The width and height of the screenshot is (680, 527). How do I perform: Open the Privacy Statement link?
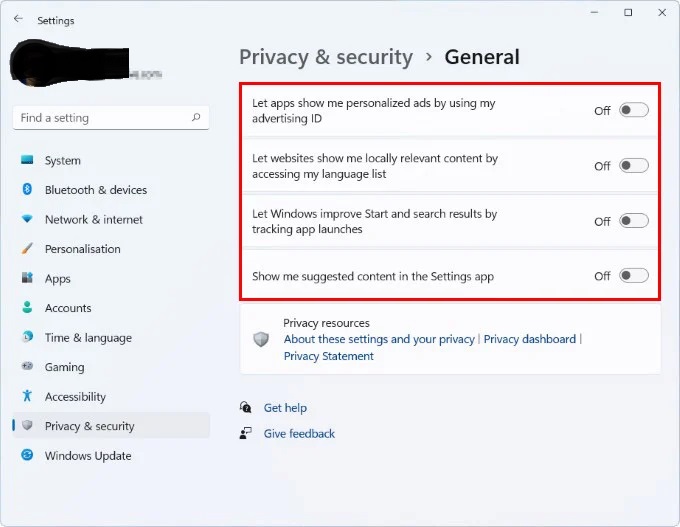[x=328, y=356]
